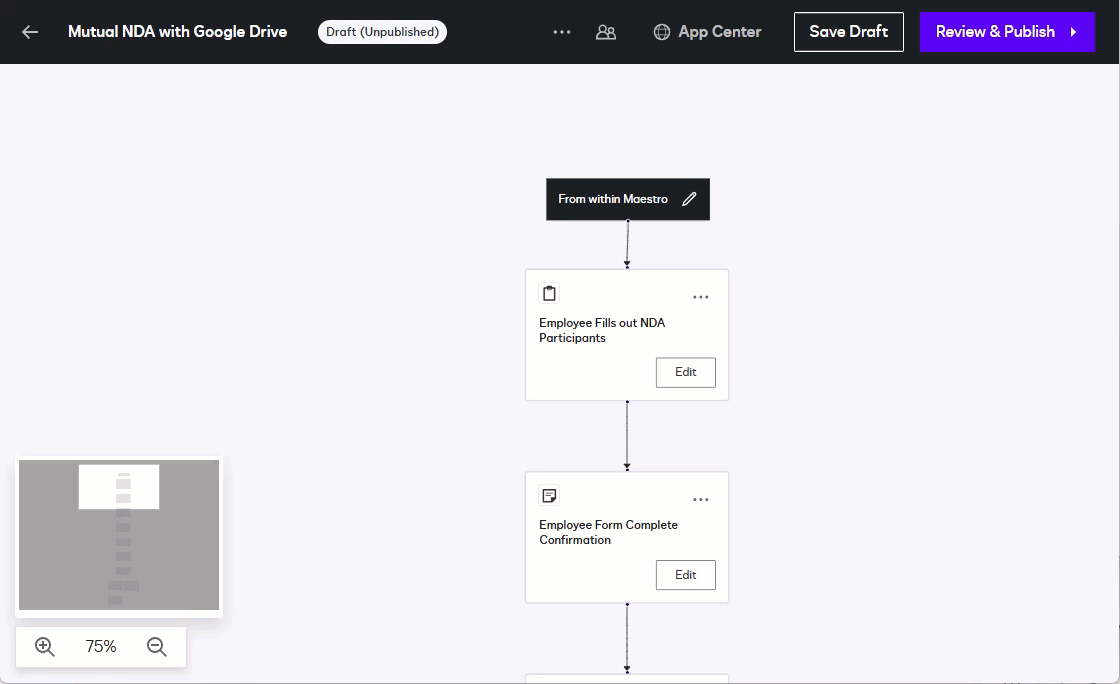Open options menu on Employee Fills out NDA card
The height and width of the screenshot is (684, 1120).
pos(701,296)
